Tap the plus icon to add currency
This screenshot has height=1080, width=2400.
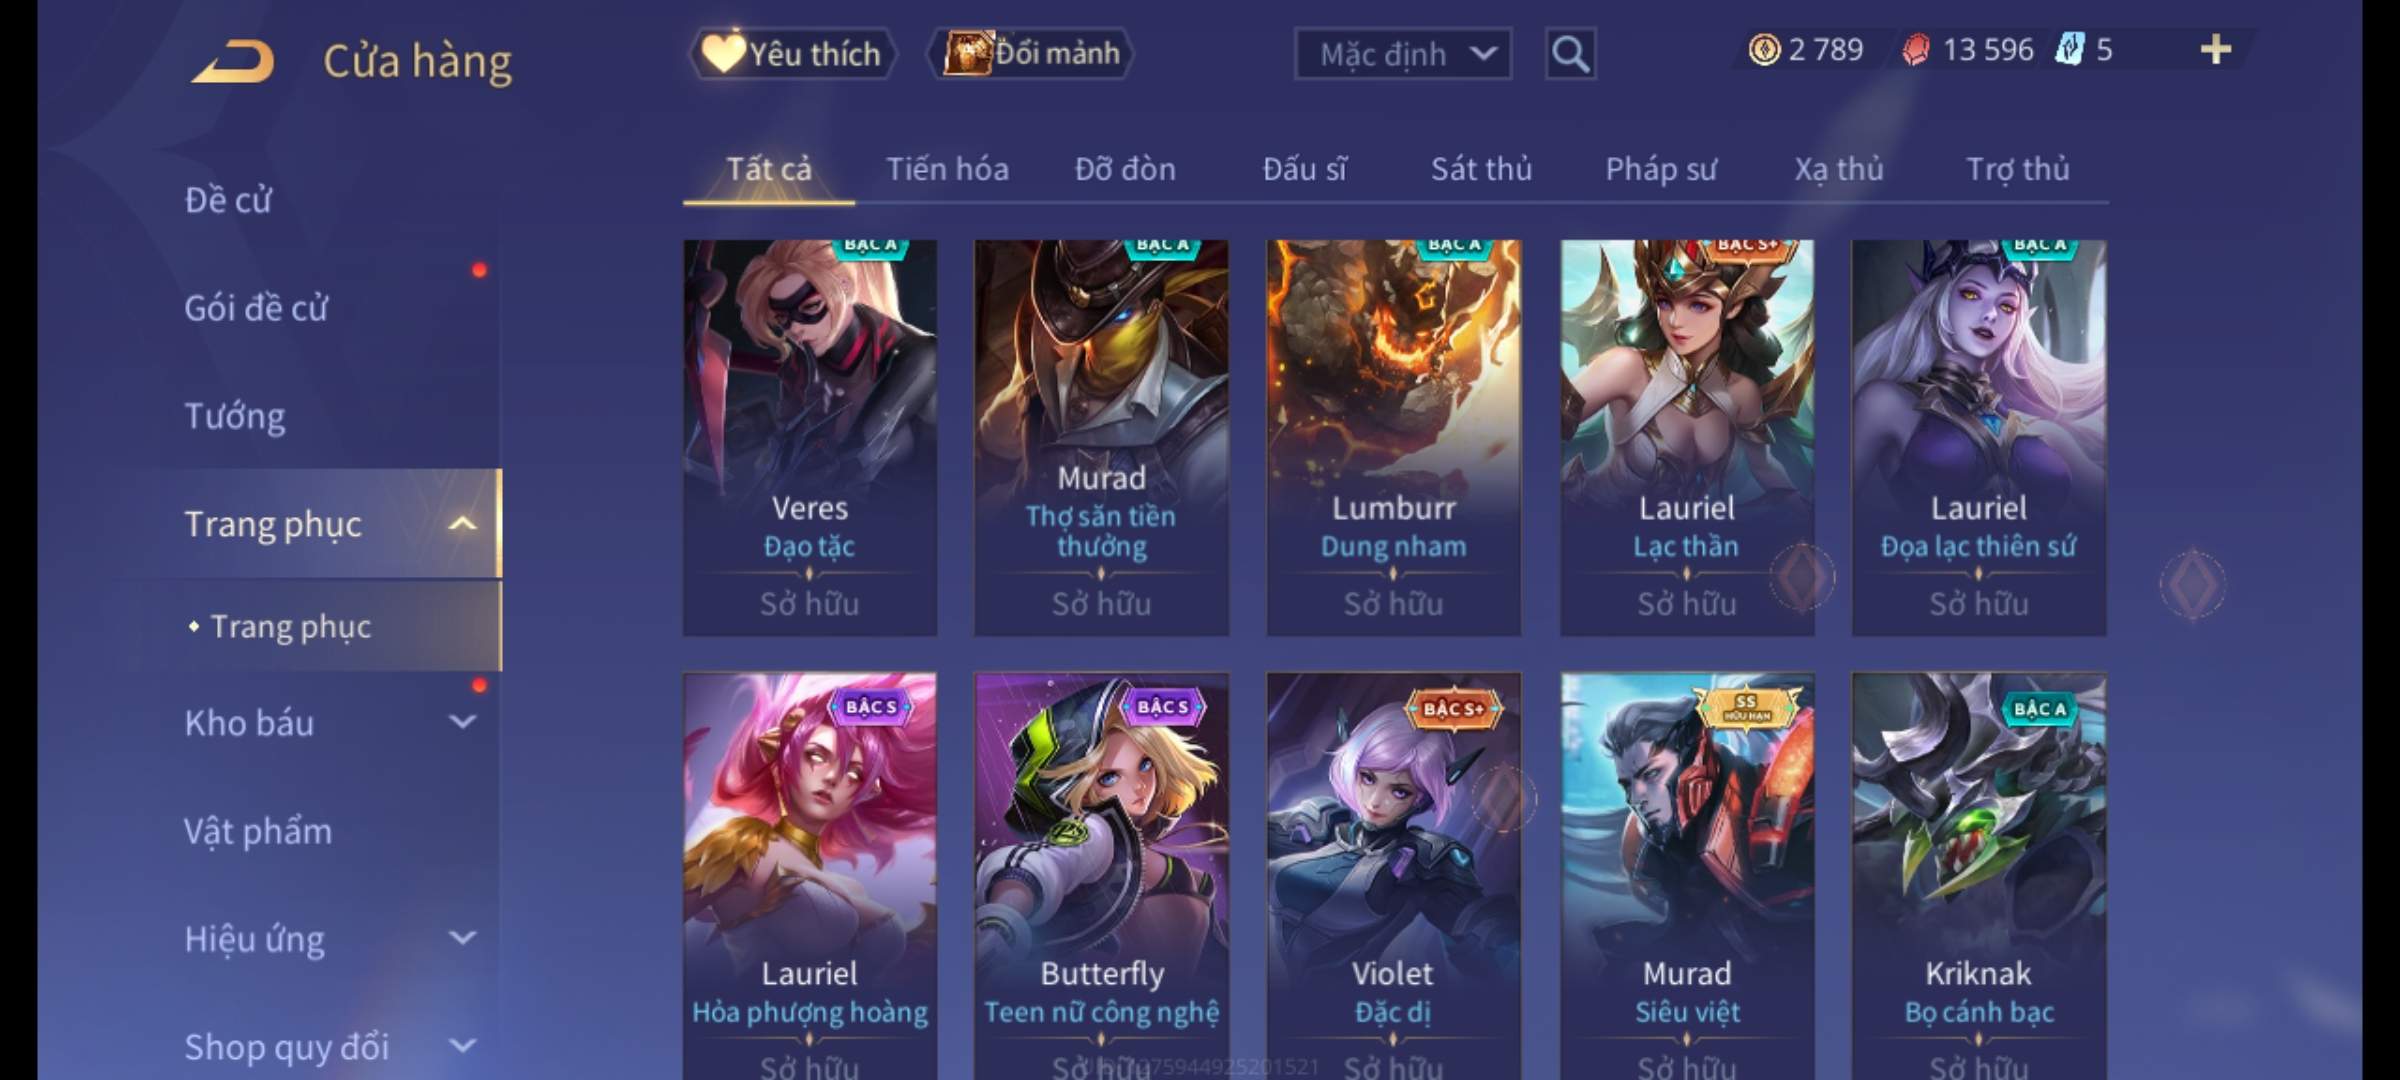[x=2215, y=49]
